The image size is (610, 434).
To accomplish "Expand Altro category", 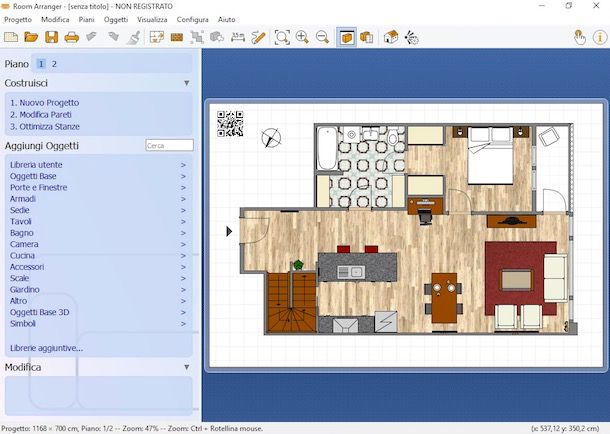I will [98, 301].
